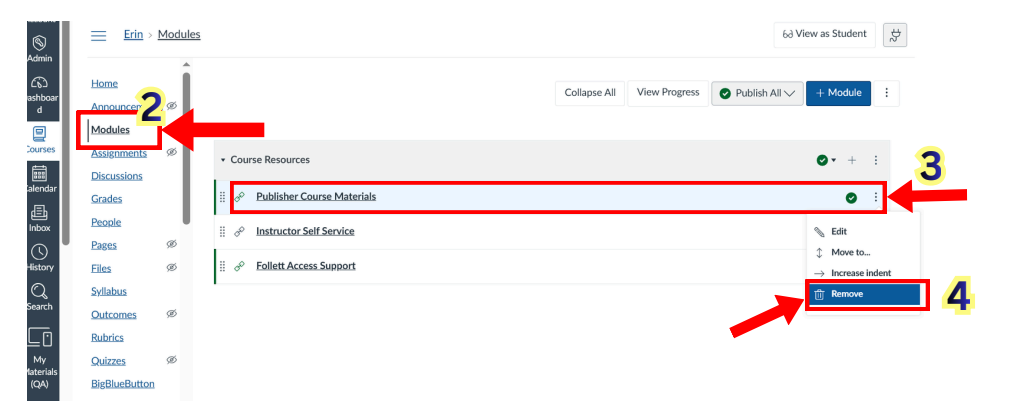1021x414 pixels.
Task: Click the Collapse All button
Action: pos(590,93)
